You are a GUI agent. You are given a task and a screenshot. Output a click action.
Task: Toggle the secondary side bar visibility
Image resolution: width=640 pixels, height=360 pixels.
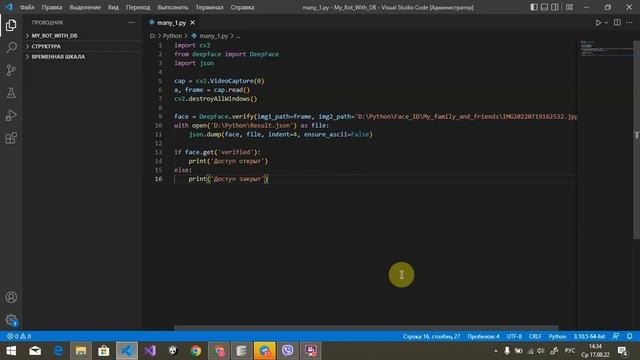(555, 7)
